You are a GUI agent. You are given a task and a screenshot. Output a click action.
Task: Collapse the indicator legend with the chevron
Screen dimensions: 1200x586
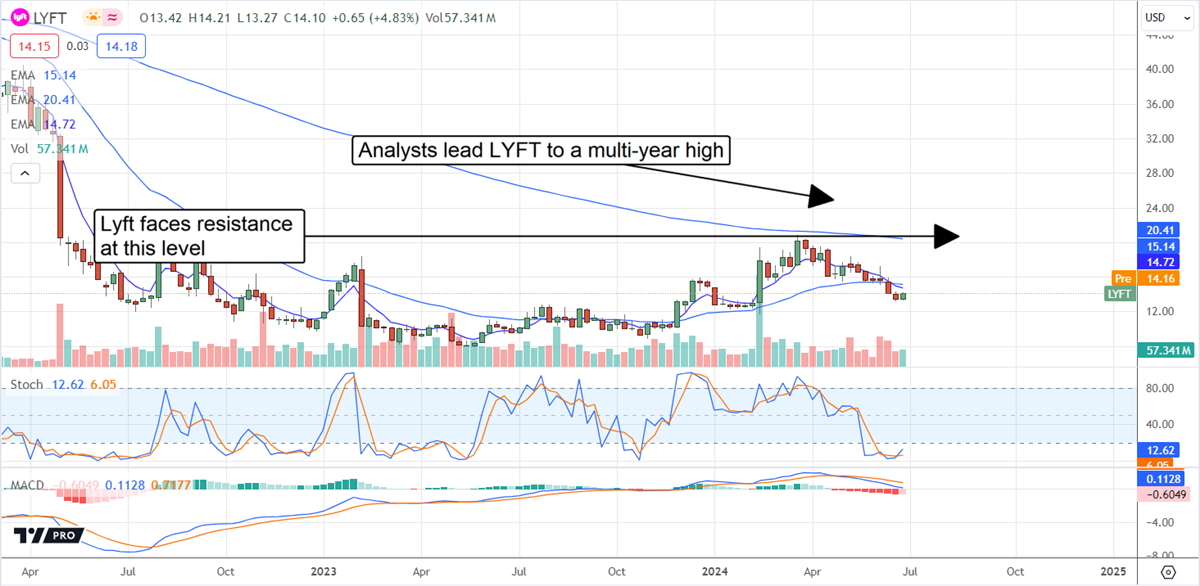[x=22, y=173]
